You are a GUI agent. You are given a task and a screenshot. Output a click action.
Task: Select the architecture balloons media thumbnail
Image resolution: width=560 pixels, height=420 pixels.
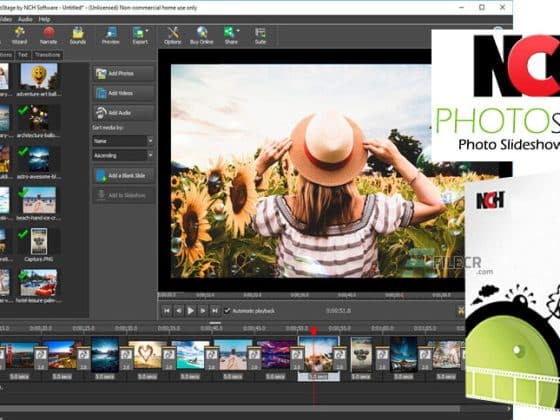39,118
